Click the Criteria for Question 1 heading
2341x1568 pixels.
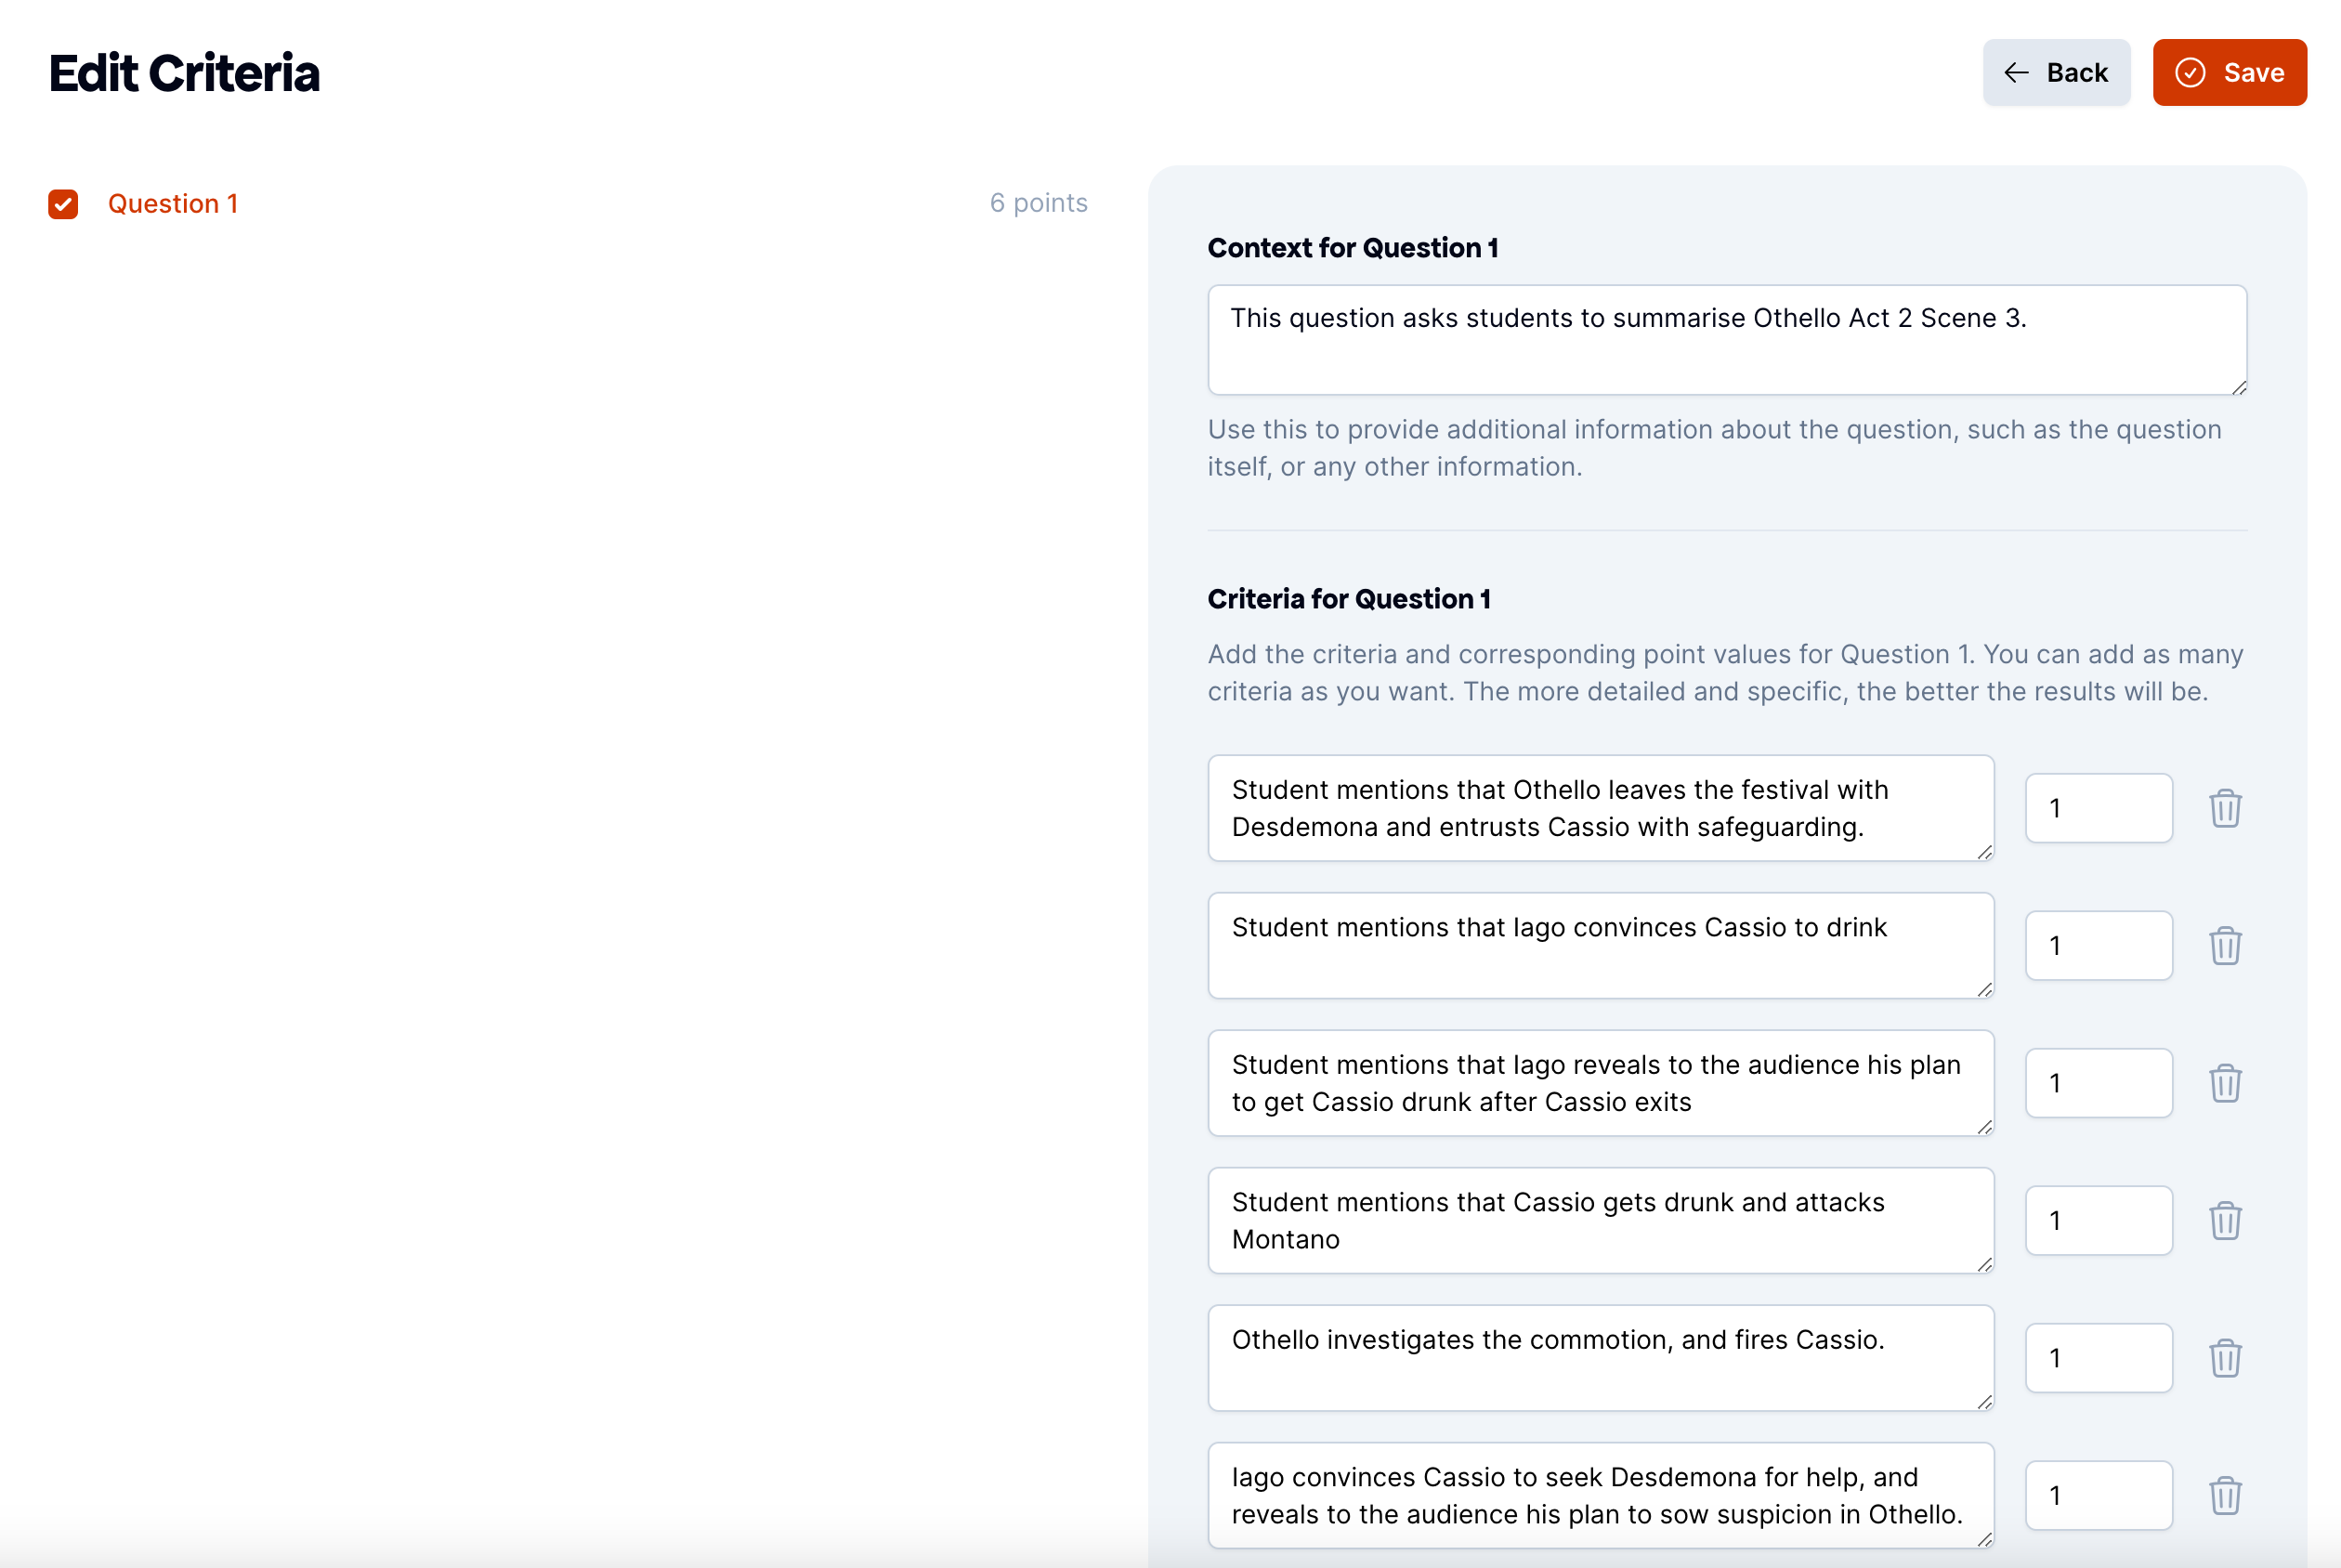(x=1348, y=599)
